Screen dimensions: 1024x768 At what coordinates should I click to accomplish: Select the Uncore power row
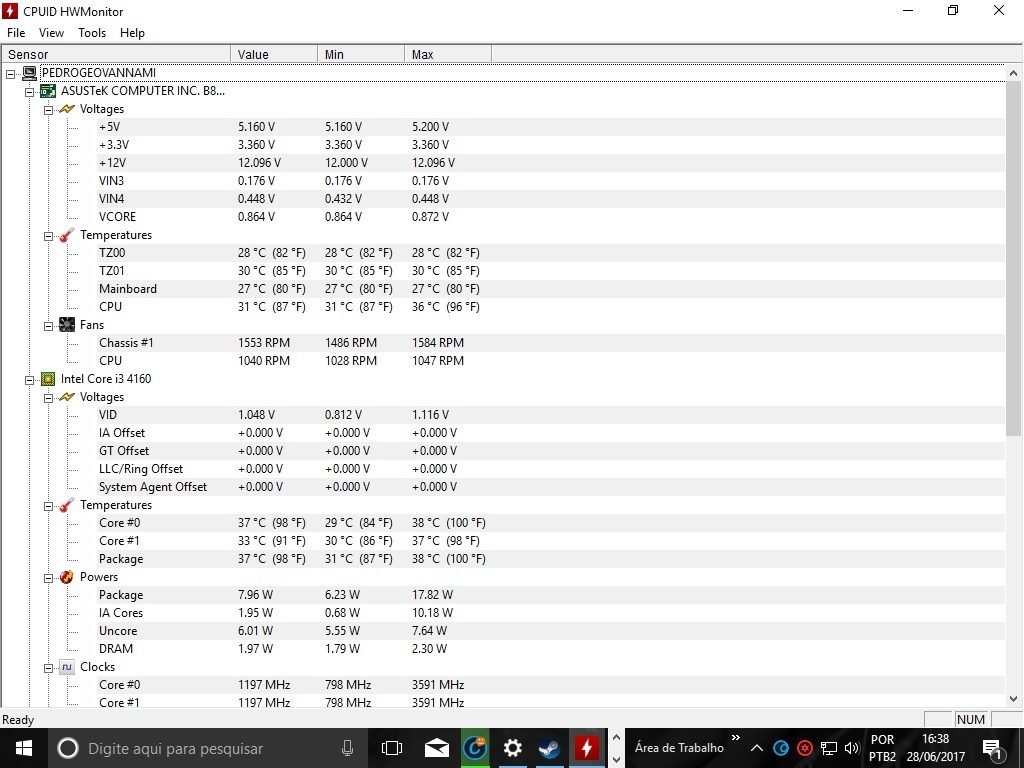(551, 631)
